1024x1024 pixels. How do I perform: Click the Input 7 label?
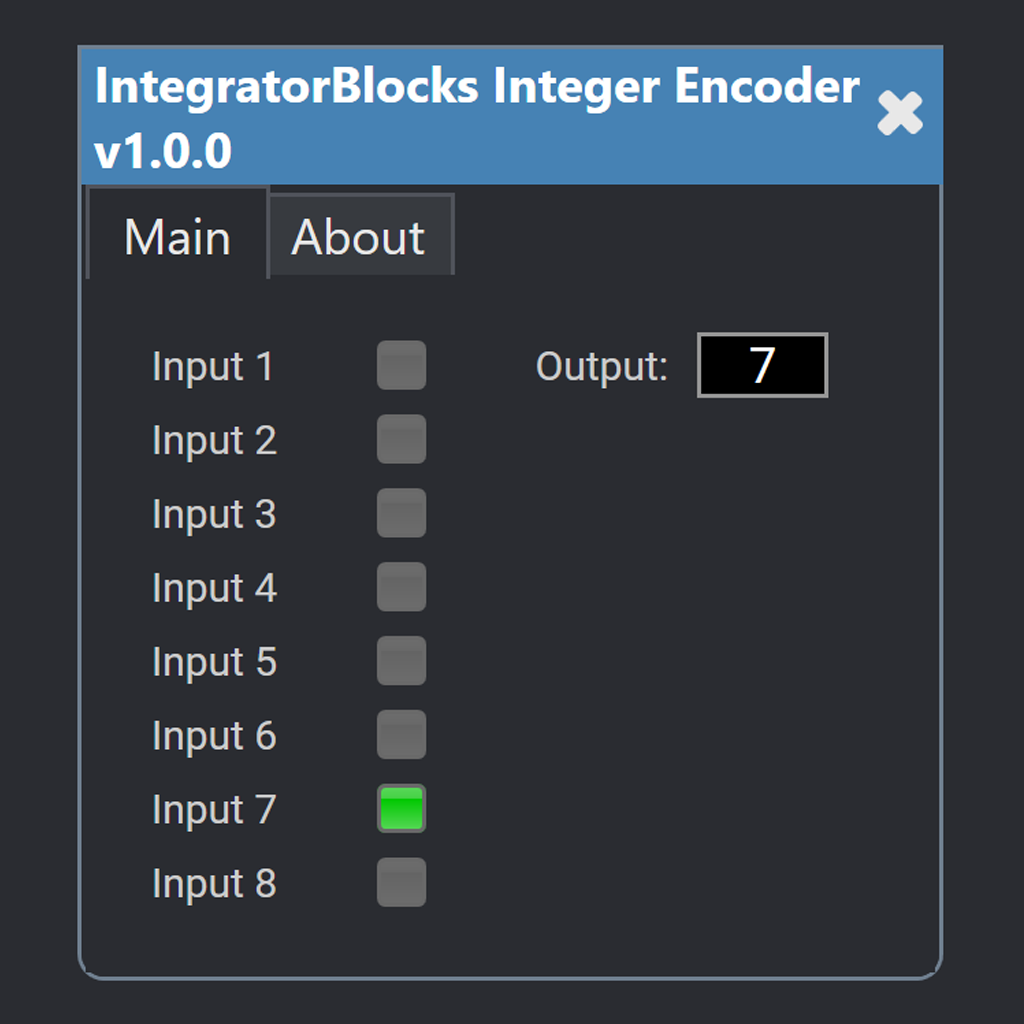pos(213,809)
